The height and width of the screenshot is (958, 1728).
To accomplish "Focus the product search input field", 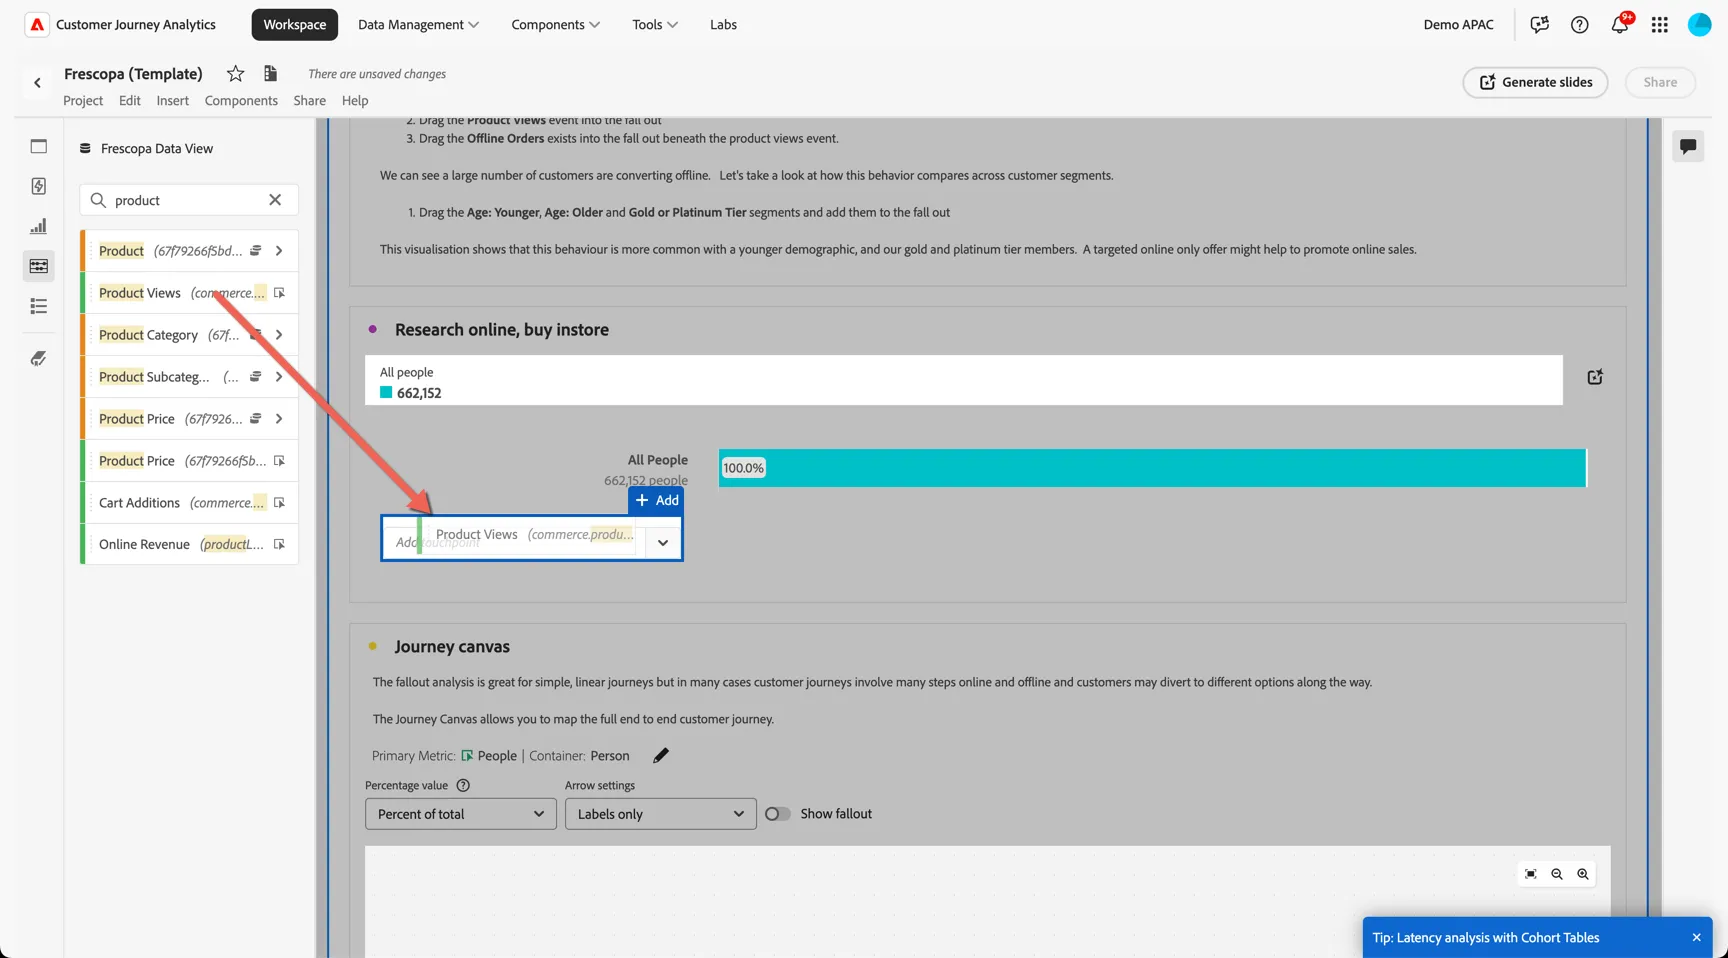I will pos(188,200).
